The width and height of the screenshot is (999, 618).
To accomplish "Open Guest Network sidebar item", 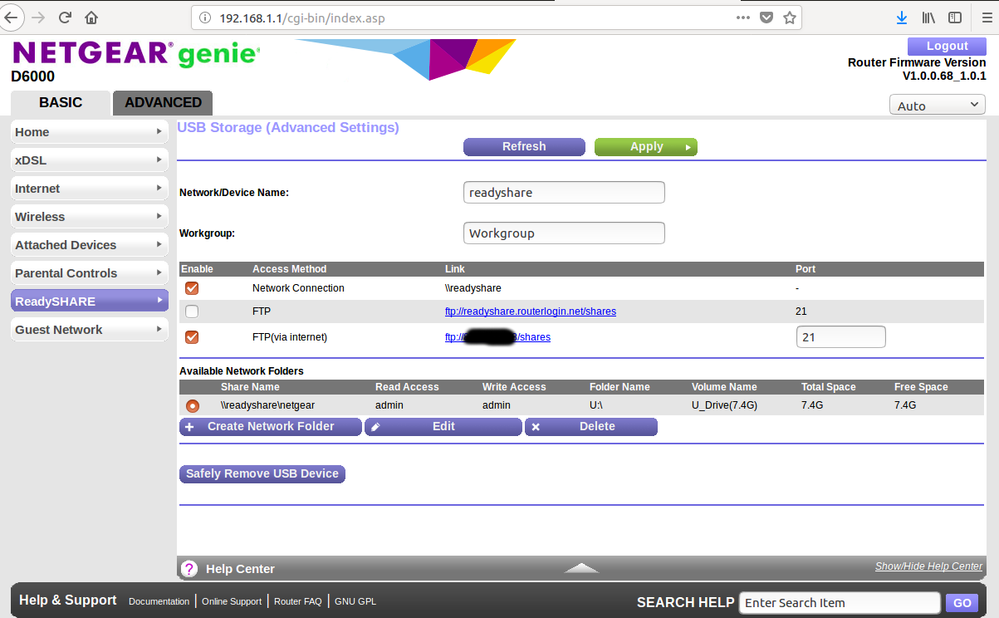I will pyautogui.click(x=89, y=329).
